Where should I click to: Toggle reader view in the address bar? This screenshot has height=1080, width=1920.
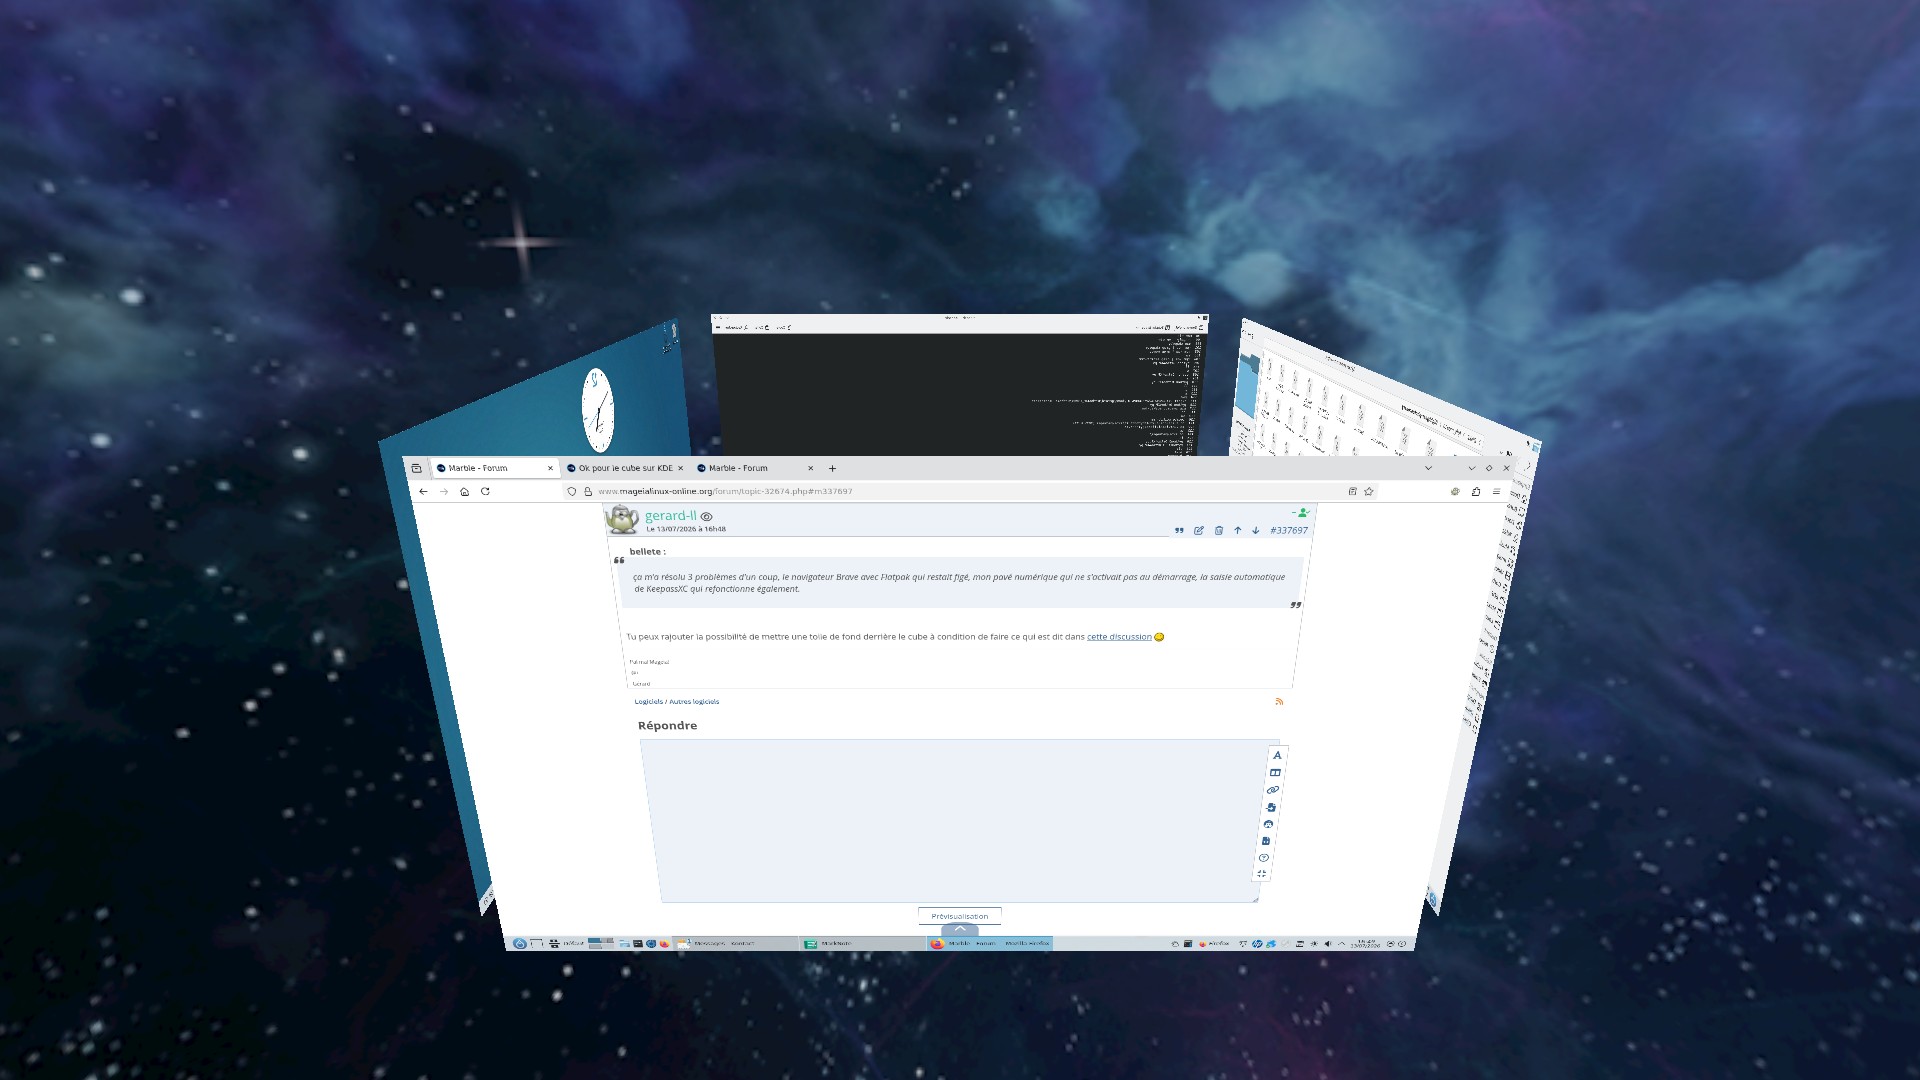click(1352, 491)
